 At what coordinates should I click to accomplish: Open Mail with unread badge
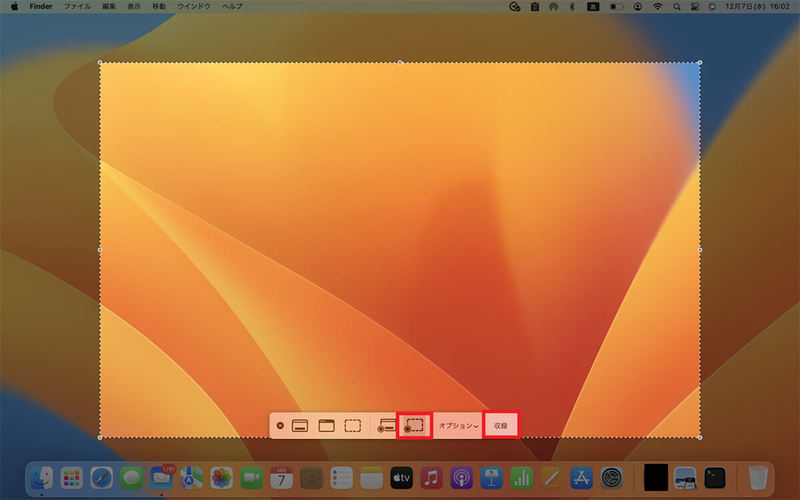coord(162,478)
